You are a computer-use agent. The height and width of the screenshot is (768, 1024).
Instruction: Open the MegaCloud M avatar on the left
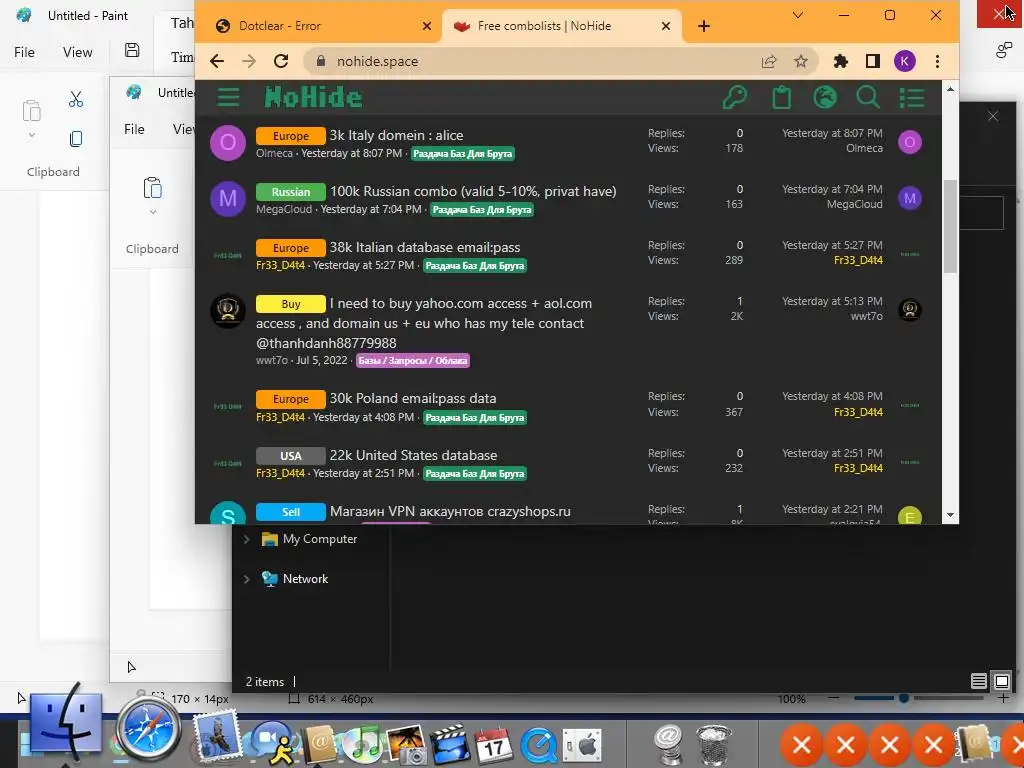pos(228,199)
